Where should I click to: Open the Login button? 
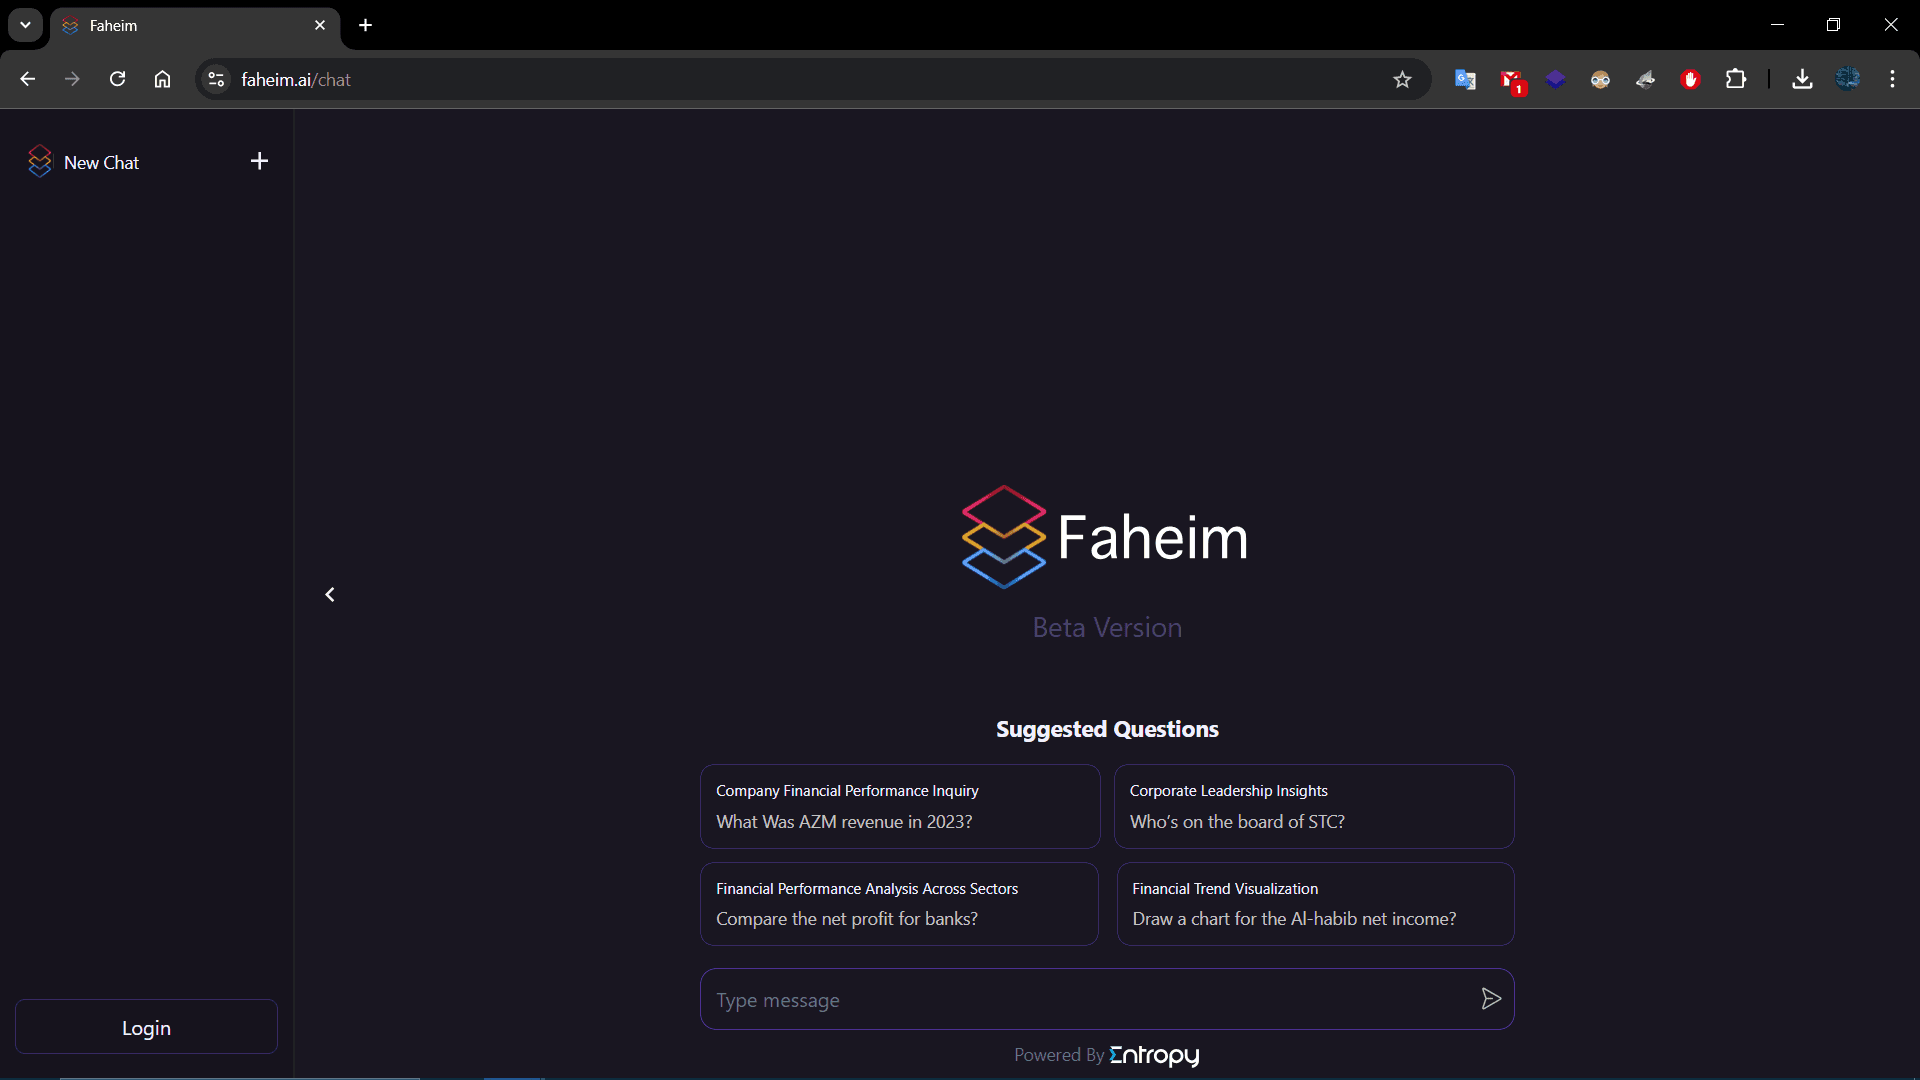coord(146,1027)
